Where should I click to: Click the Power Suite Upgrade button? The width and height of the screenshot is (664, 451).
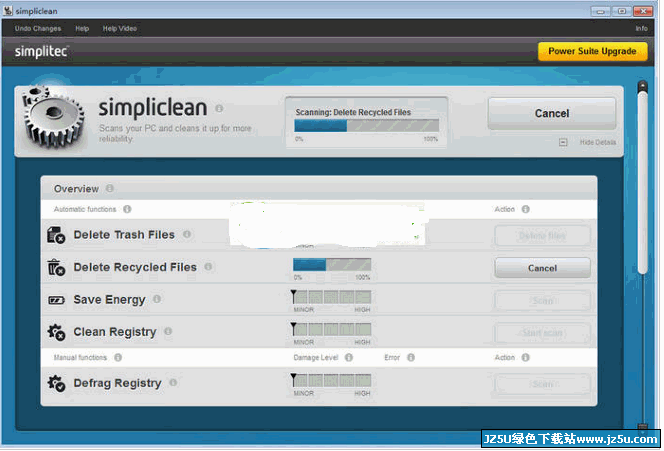coord(592,51)
